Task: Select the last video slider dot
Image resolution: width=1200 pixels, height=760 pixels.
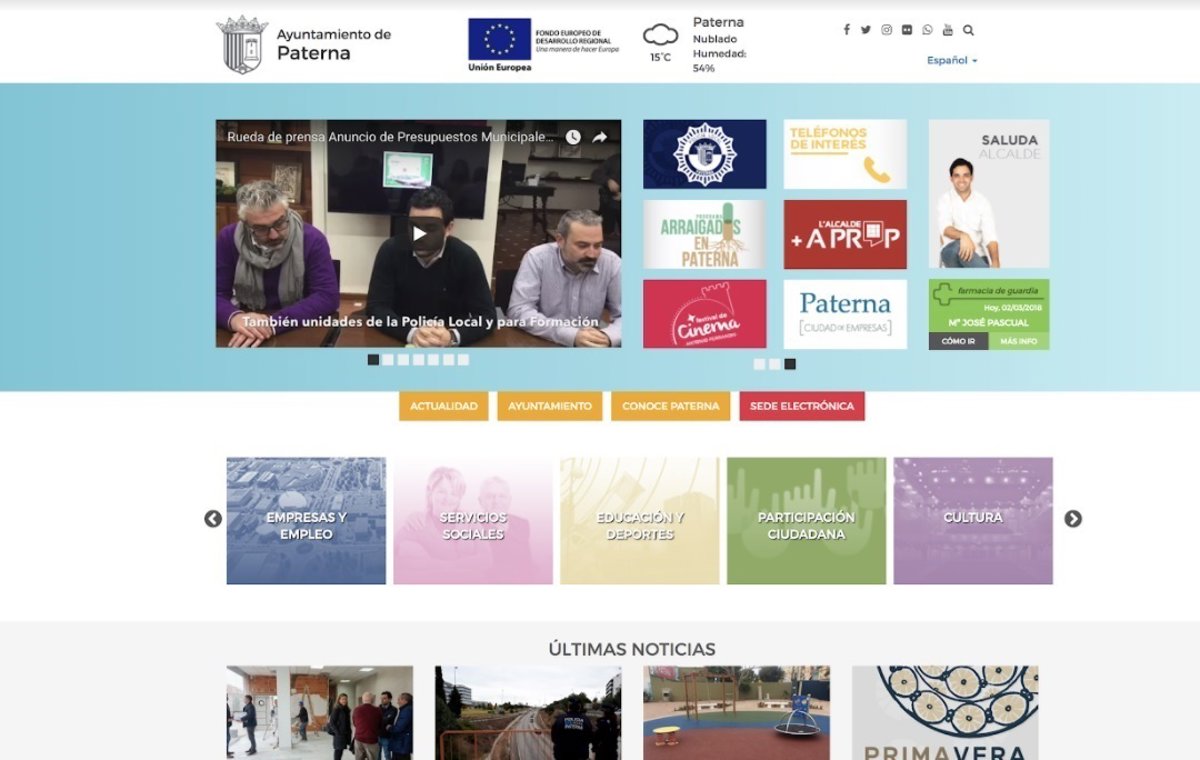Action: click(463, 360)
